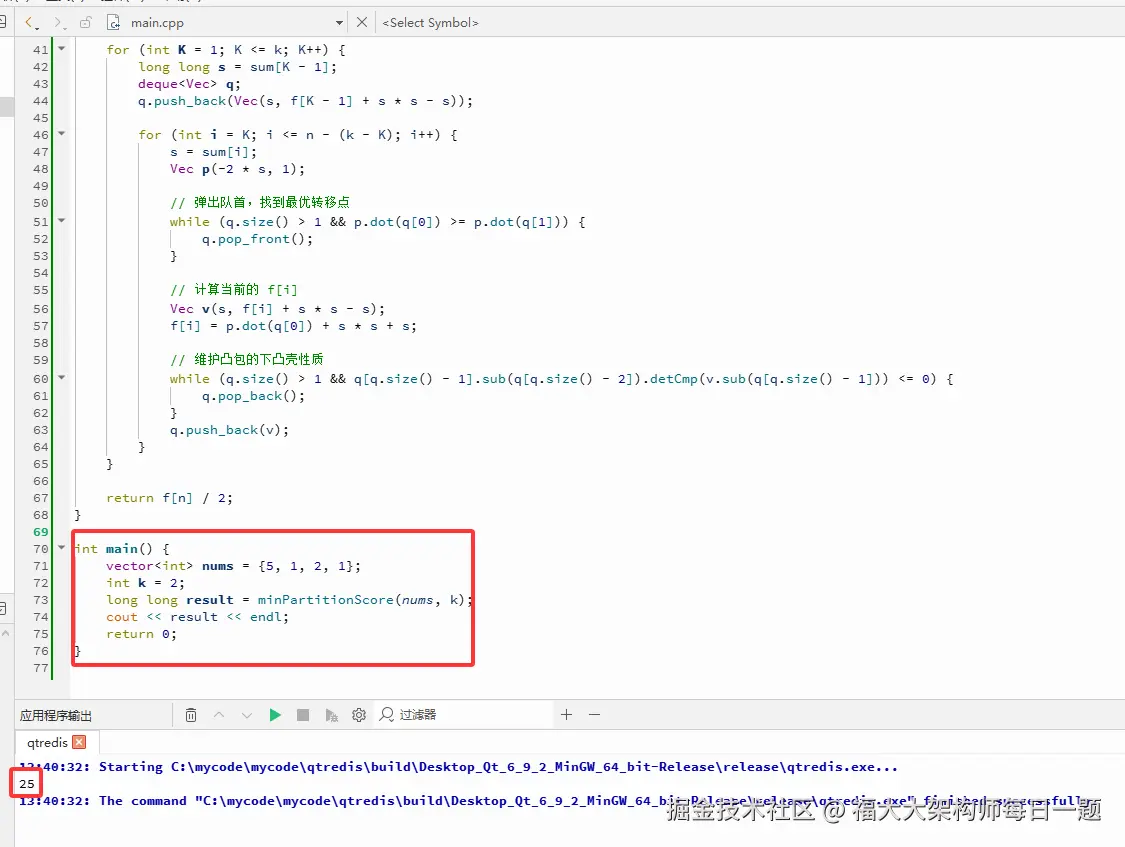Click line number 41 in the gutter
Viewport: 1125px width, 847px height.
40,50
